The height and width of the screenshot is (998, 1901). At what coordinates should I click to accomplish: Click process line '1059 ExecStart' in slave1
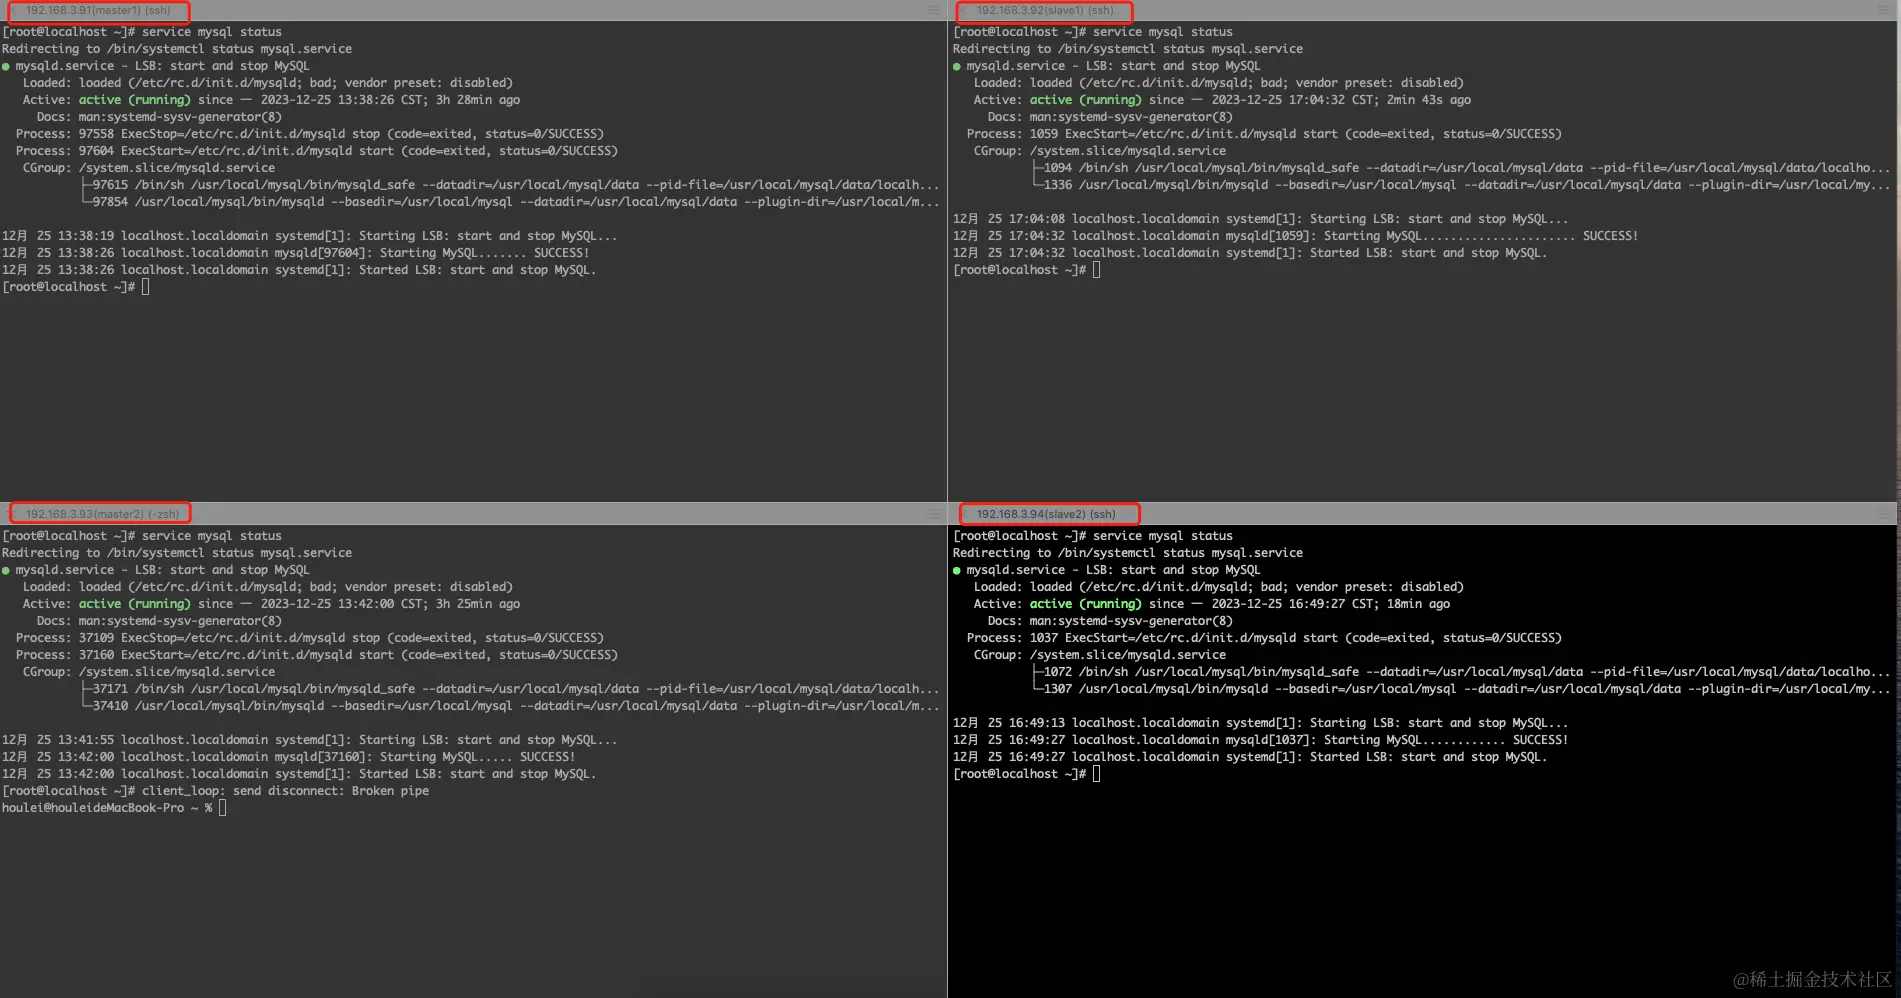pos(1264,134)
